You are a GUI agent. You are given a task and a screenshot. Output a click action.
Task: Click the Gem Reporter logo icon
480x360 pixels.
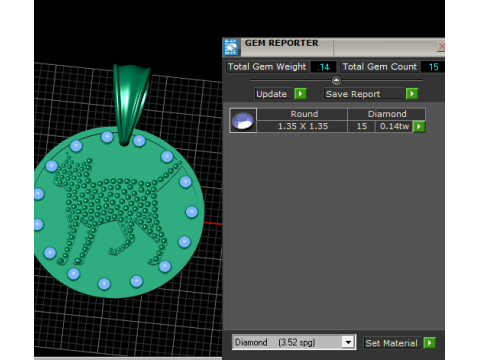coord(231,47)
